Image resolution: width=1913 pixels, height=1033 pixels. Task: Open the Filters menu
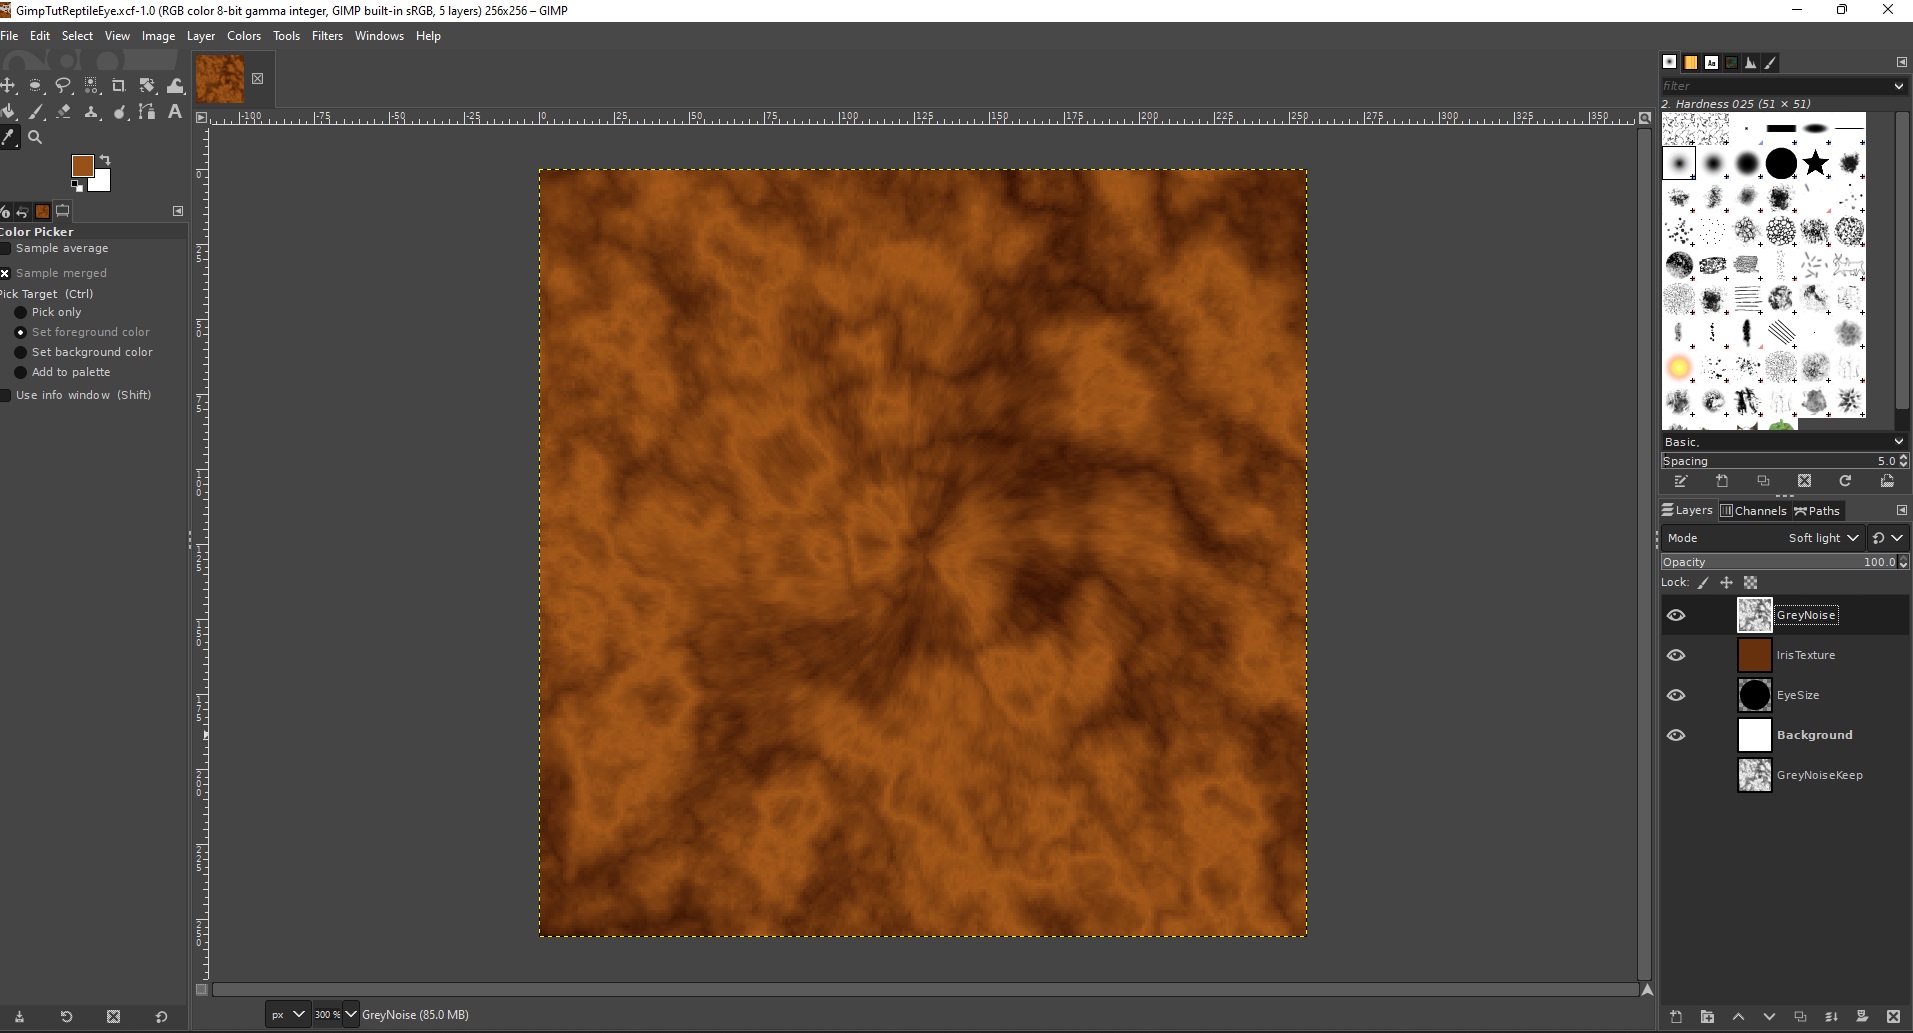327,36
